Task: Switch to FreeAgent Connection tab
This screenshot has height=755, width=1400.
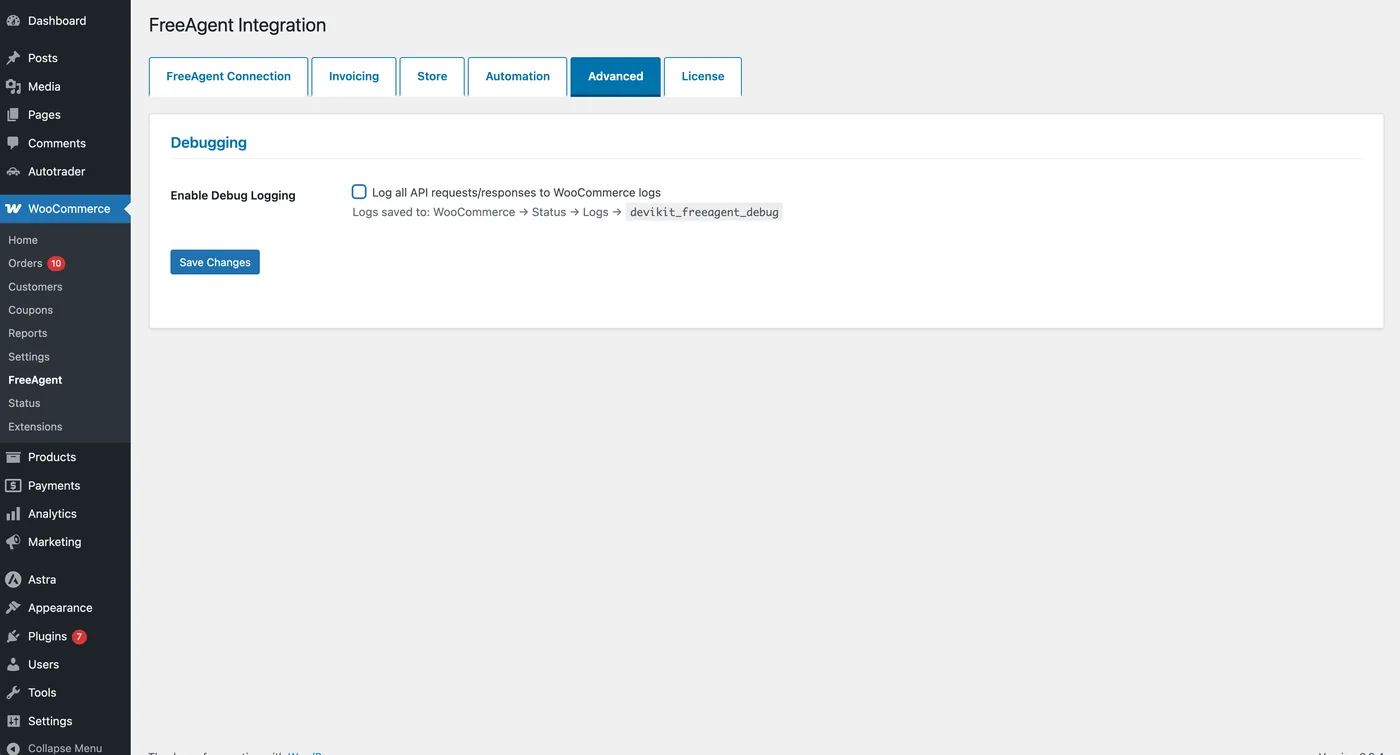Action: (x=228, y=77)
